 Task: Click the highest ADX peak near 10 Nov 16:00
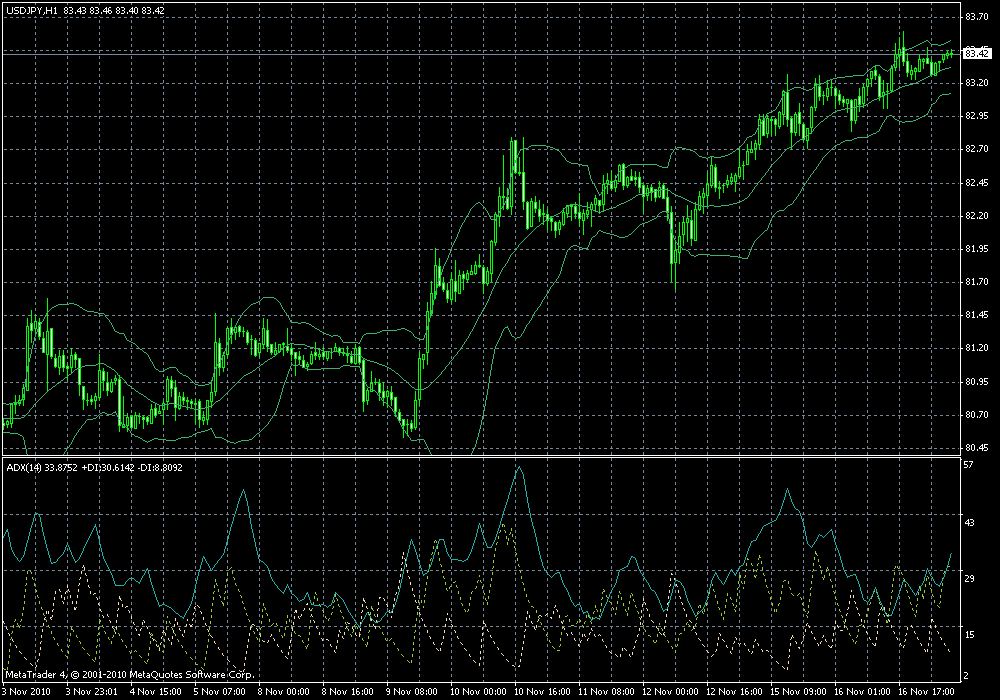point(519,468)
